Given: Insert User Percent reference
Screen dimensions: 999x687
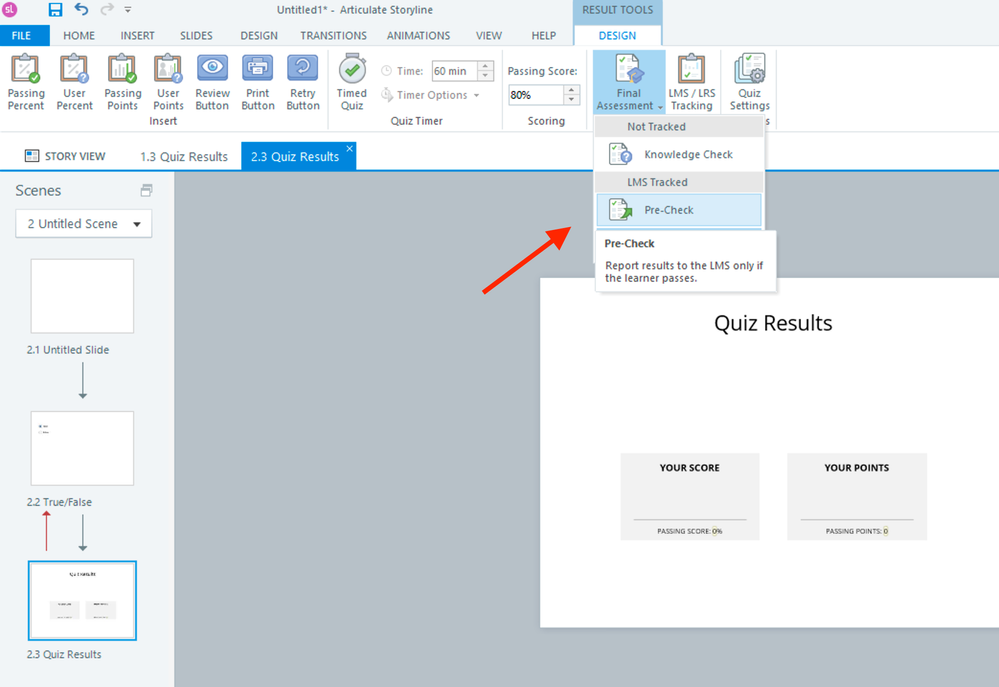Looking at the screenshot, I should pyautogui.click(x=75, y=83).
